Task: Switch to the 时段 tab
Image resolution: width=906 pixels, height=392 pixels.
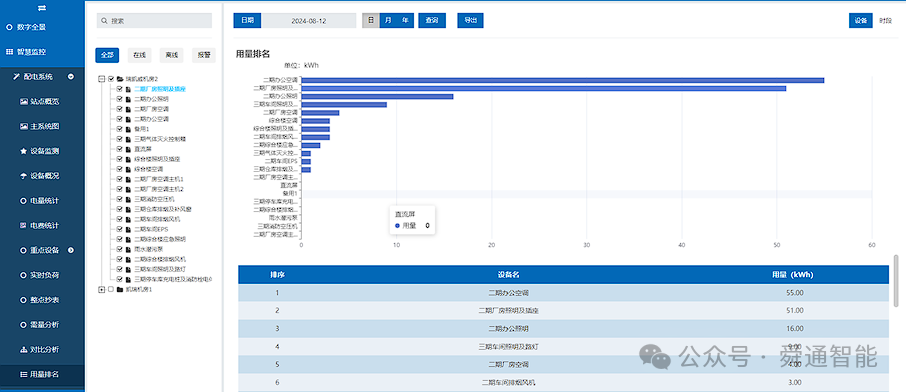Action: (x=885, y=20)
